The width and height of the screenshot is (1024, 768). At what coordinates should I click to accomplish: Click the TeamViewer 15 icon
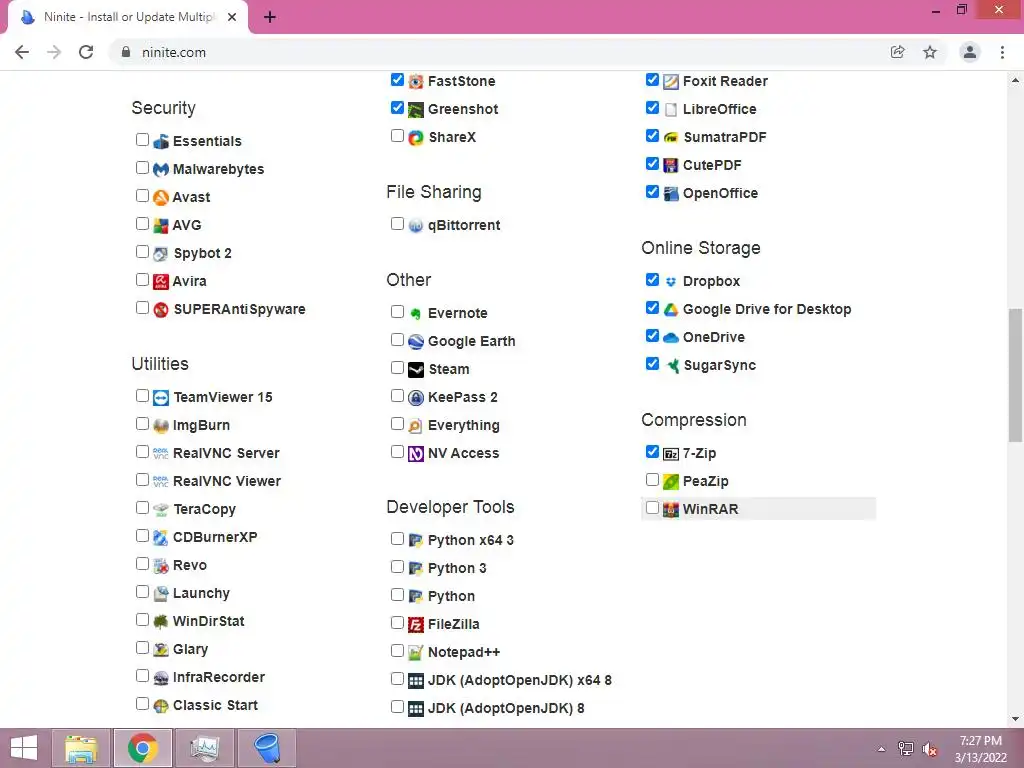point(161,398)
